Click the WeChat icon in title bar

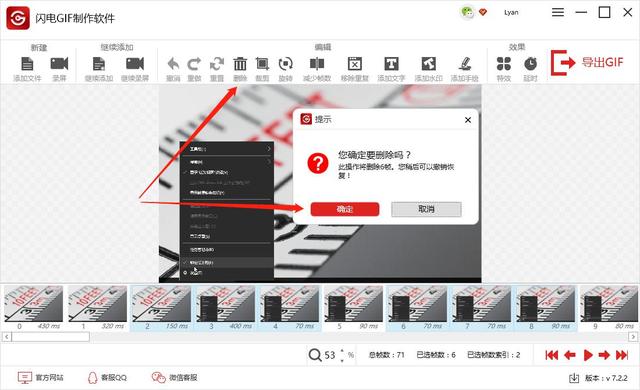click(467, 12)
